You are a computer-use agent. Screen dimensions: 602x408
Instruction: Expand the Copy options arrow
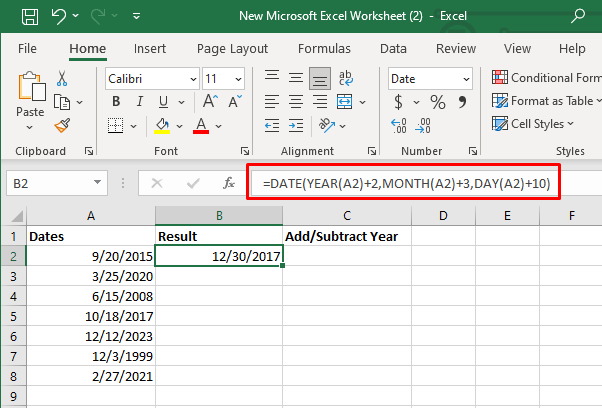(79, 102)
